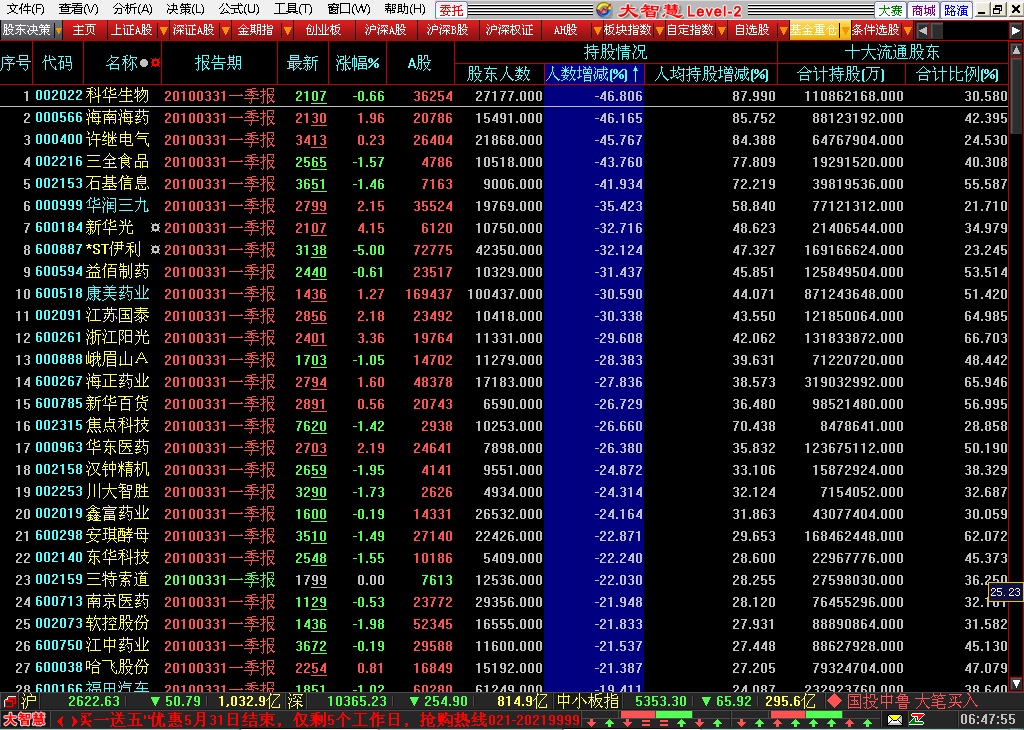The width and height of the screenshot is (1024, 730).
Task: Open the dropdown arrow next to 金期指
Action: 287,31
